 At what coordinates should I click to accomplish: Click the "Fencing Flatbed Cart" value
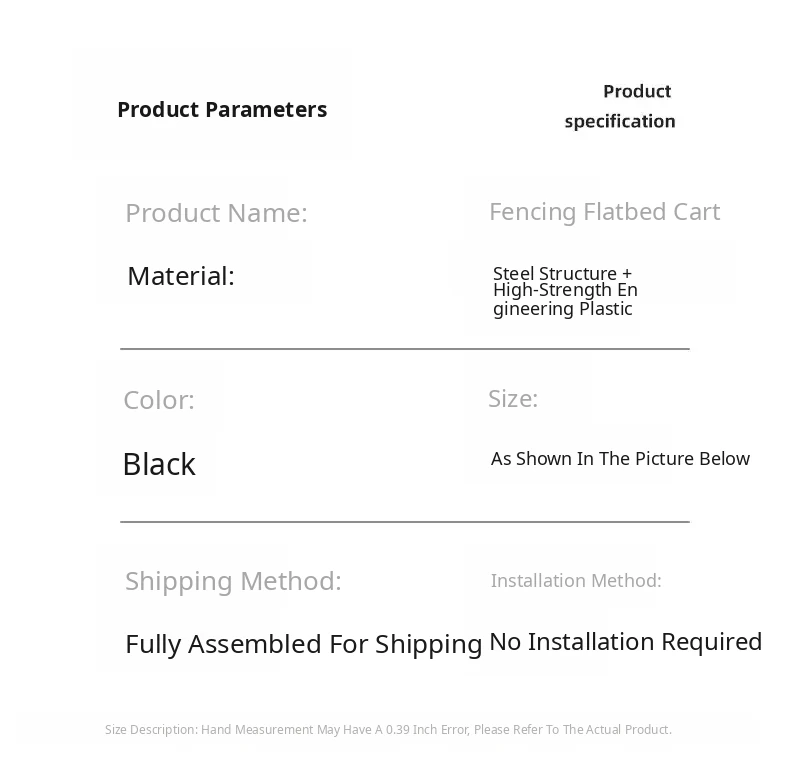tap(604, 212)
